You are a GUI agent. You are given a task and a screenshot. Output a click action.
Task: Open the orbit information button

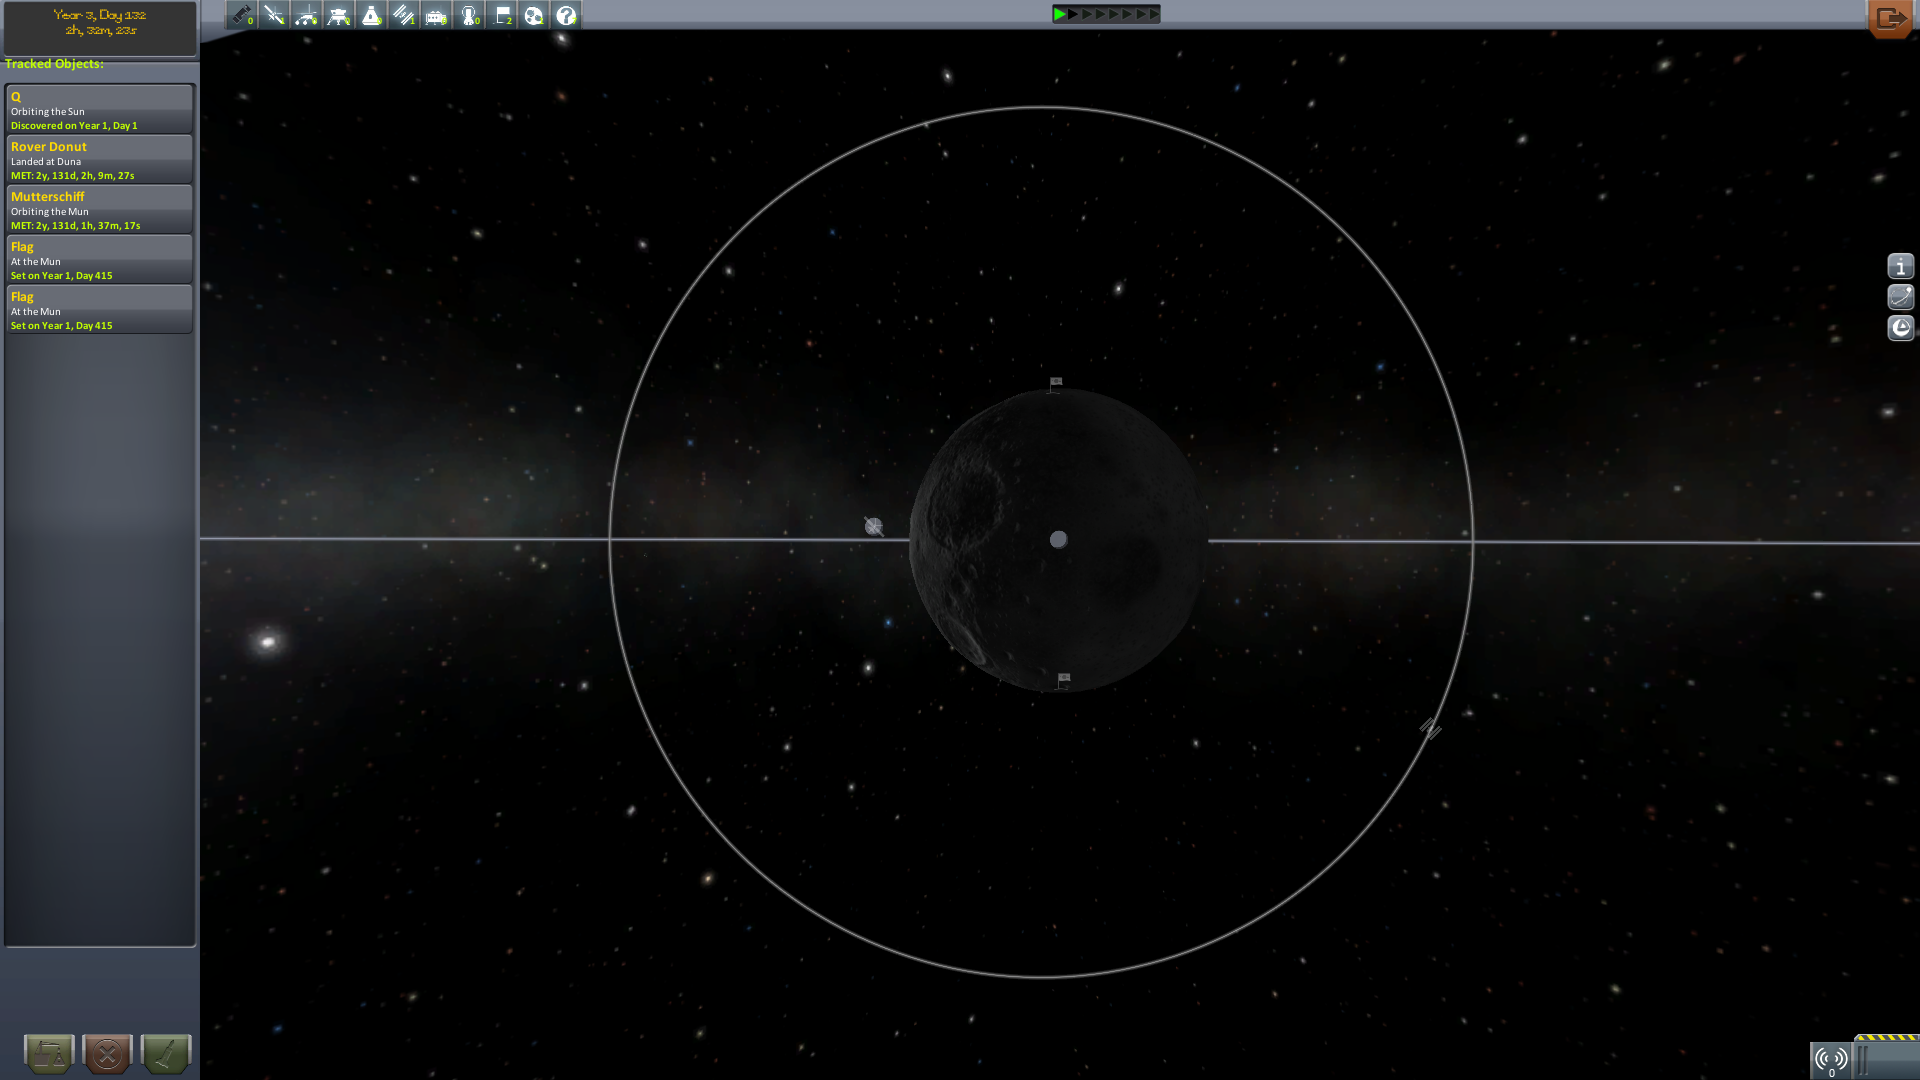click(x=1900, y=297)
